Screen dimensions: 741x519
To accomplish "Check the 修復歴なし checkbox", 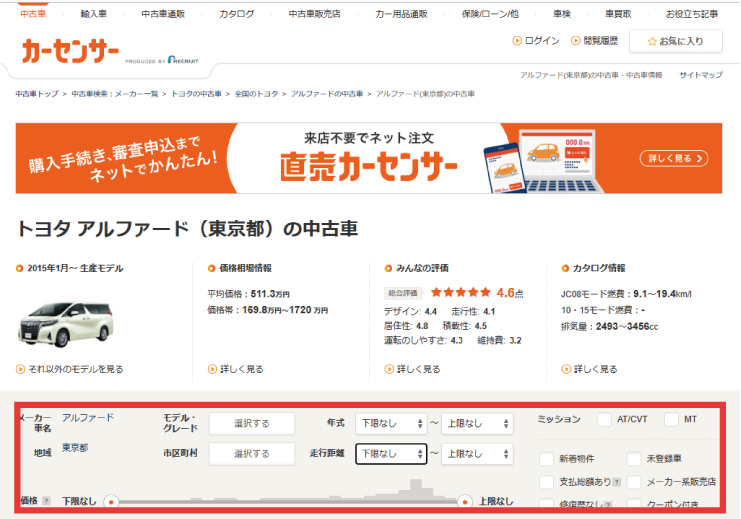I will (546, 504).
